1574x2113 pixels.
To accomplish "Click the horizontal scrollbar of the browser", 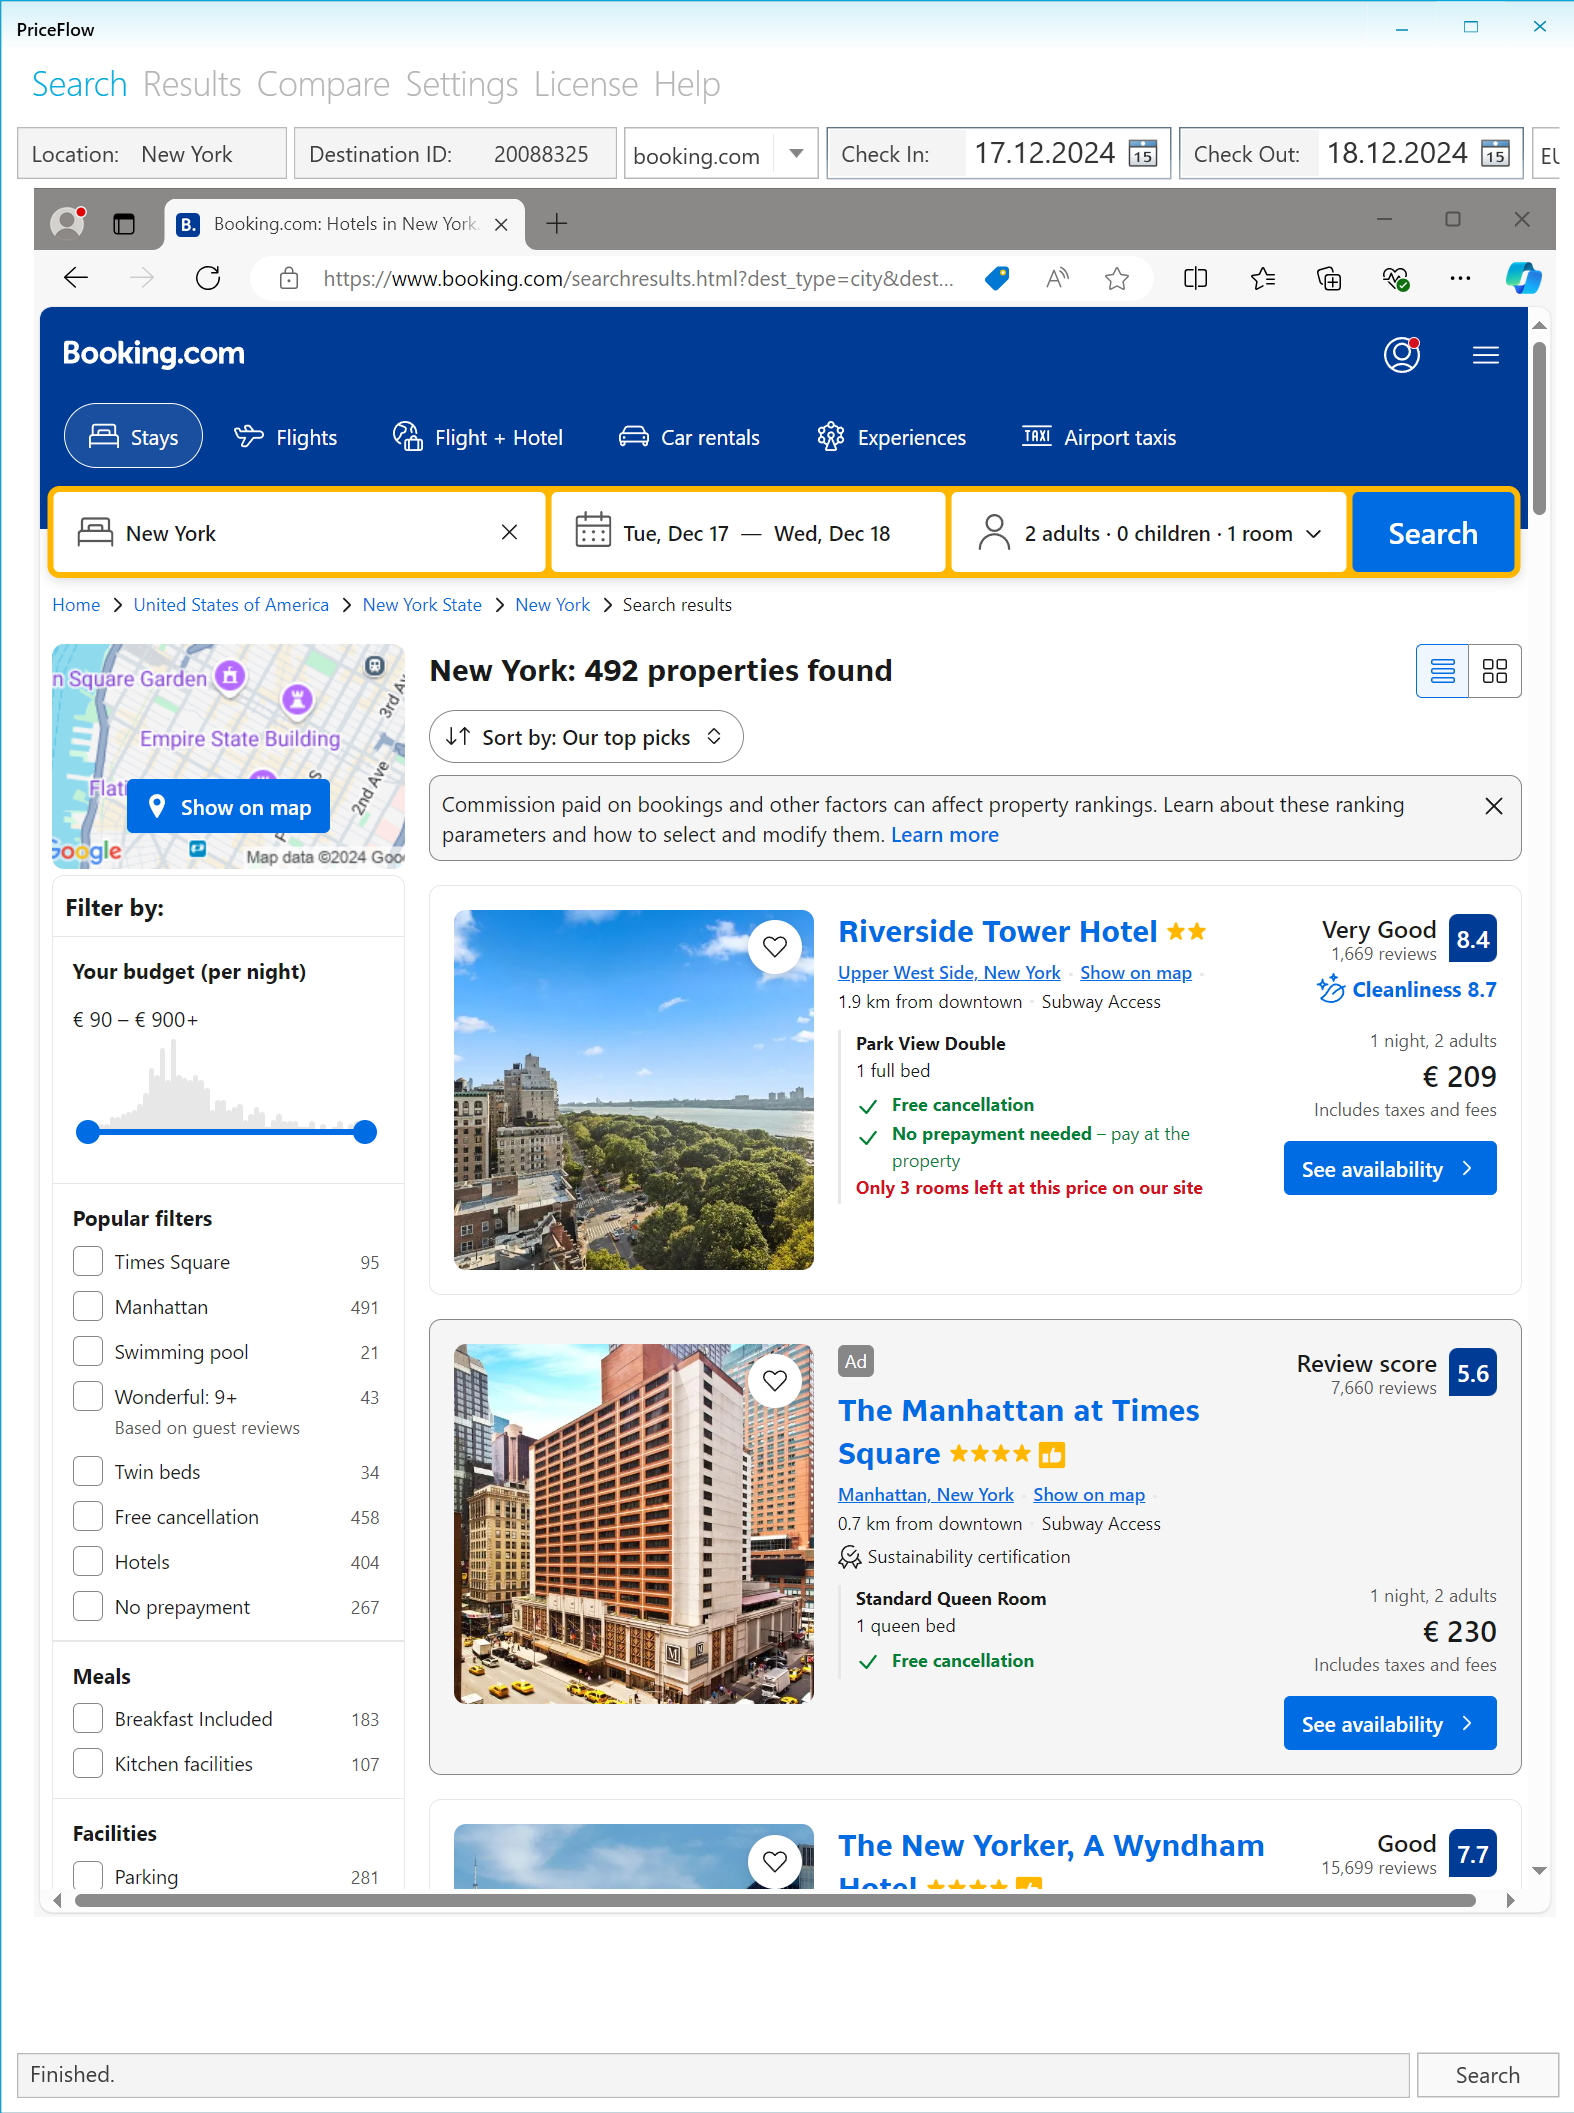I will tap(775, 1900).
